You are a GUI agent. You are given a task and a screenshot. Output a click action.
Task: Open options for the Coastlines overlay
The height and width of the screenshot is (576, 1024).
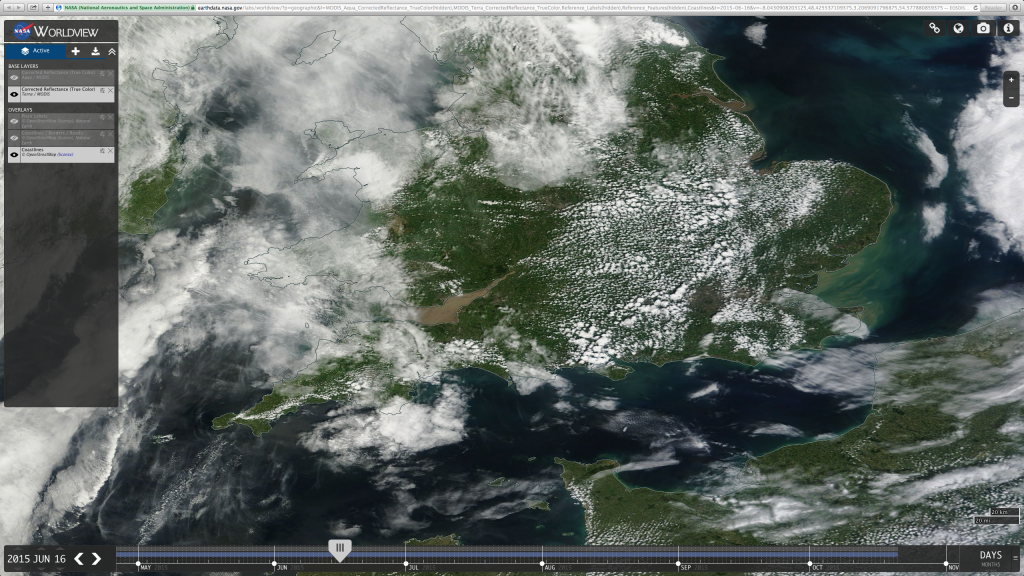pos(102,151)
